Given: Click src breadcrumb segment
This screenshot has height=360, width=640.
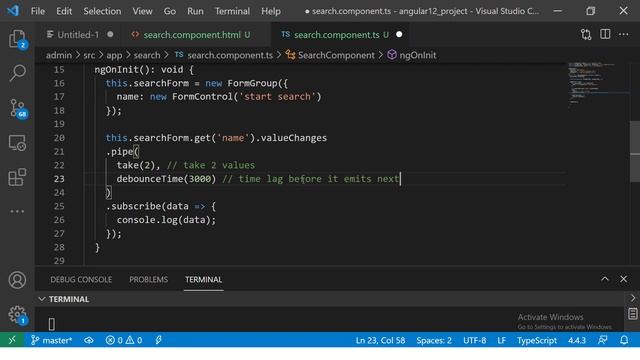Looking at the screenshot, I should coord(89,55).
